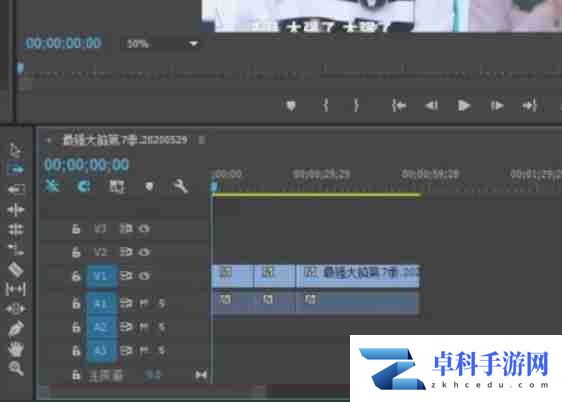Click the master track volume value
The height and width of the screenshot is (402, 562).
point(153,375)
